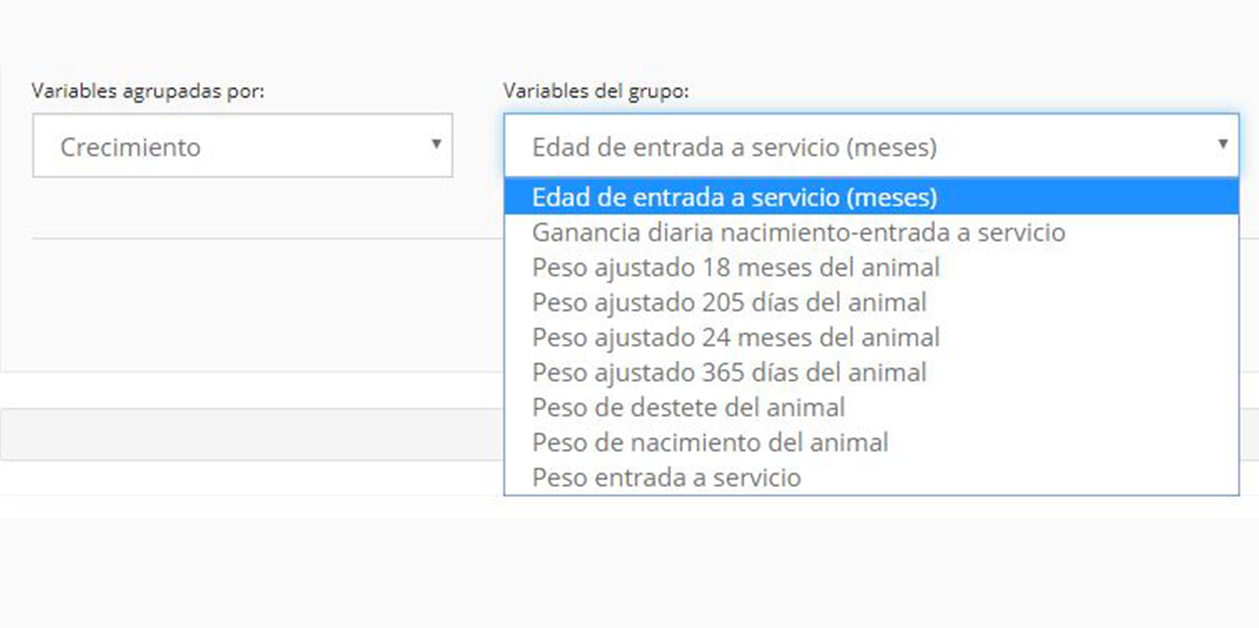The width and height of the screenshot is (1259, 628).
Task: Pick Peso ajustado 205 días del animal
Action: (871, 302)
